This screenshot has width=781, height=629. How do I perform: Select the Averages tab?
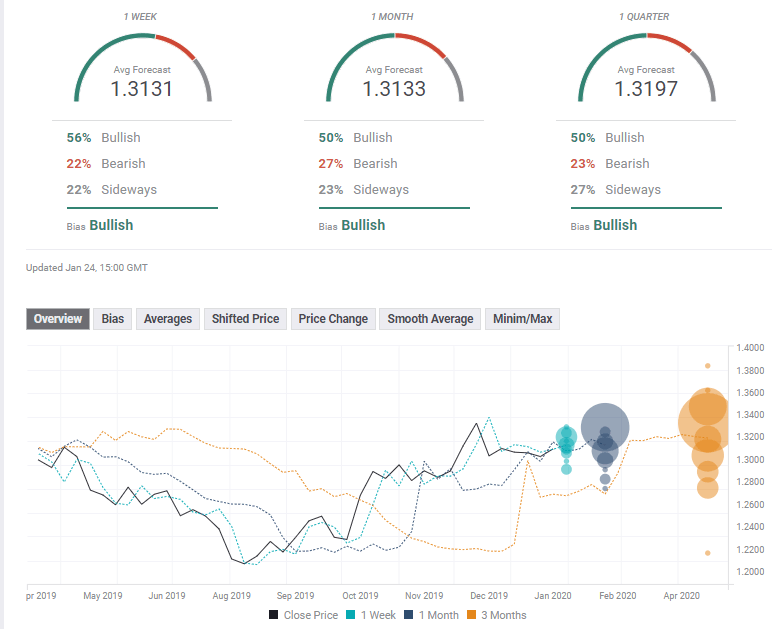tap(168, 319)
